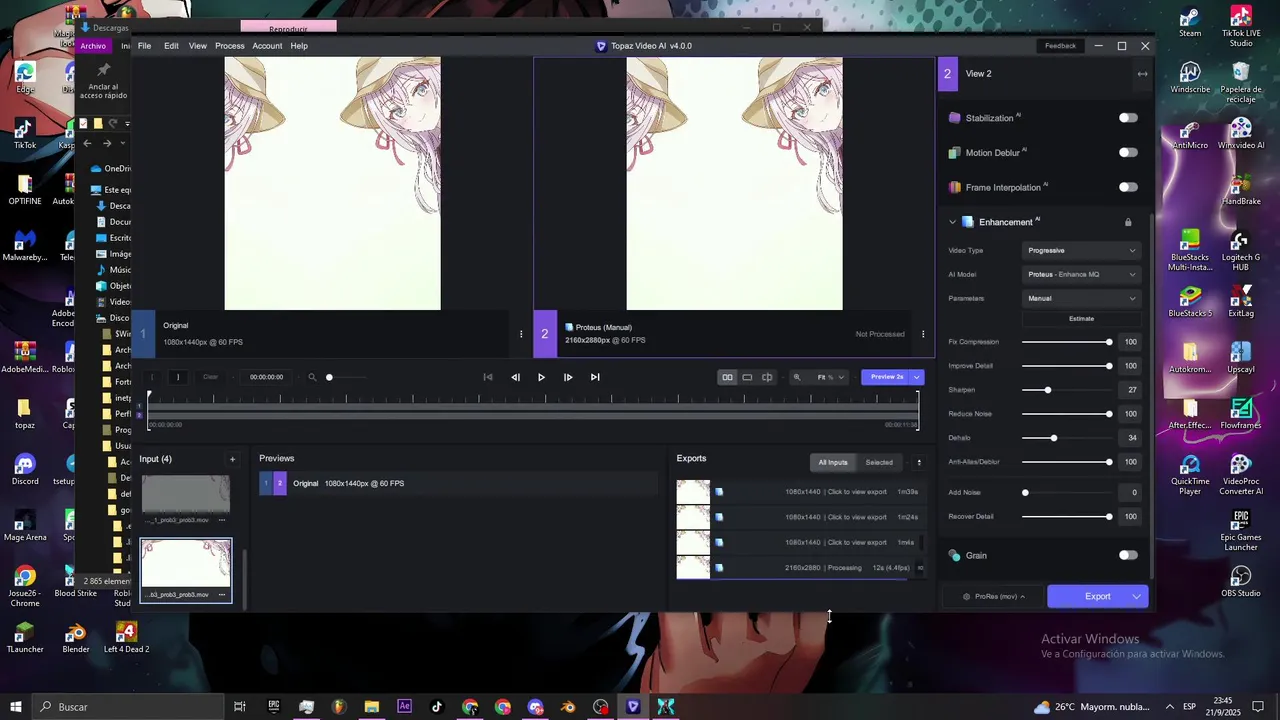
Task: Open Flowframes desktop shortcut
Action: [x=1241, y=414]
